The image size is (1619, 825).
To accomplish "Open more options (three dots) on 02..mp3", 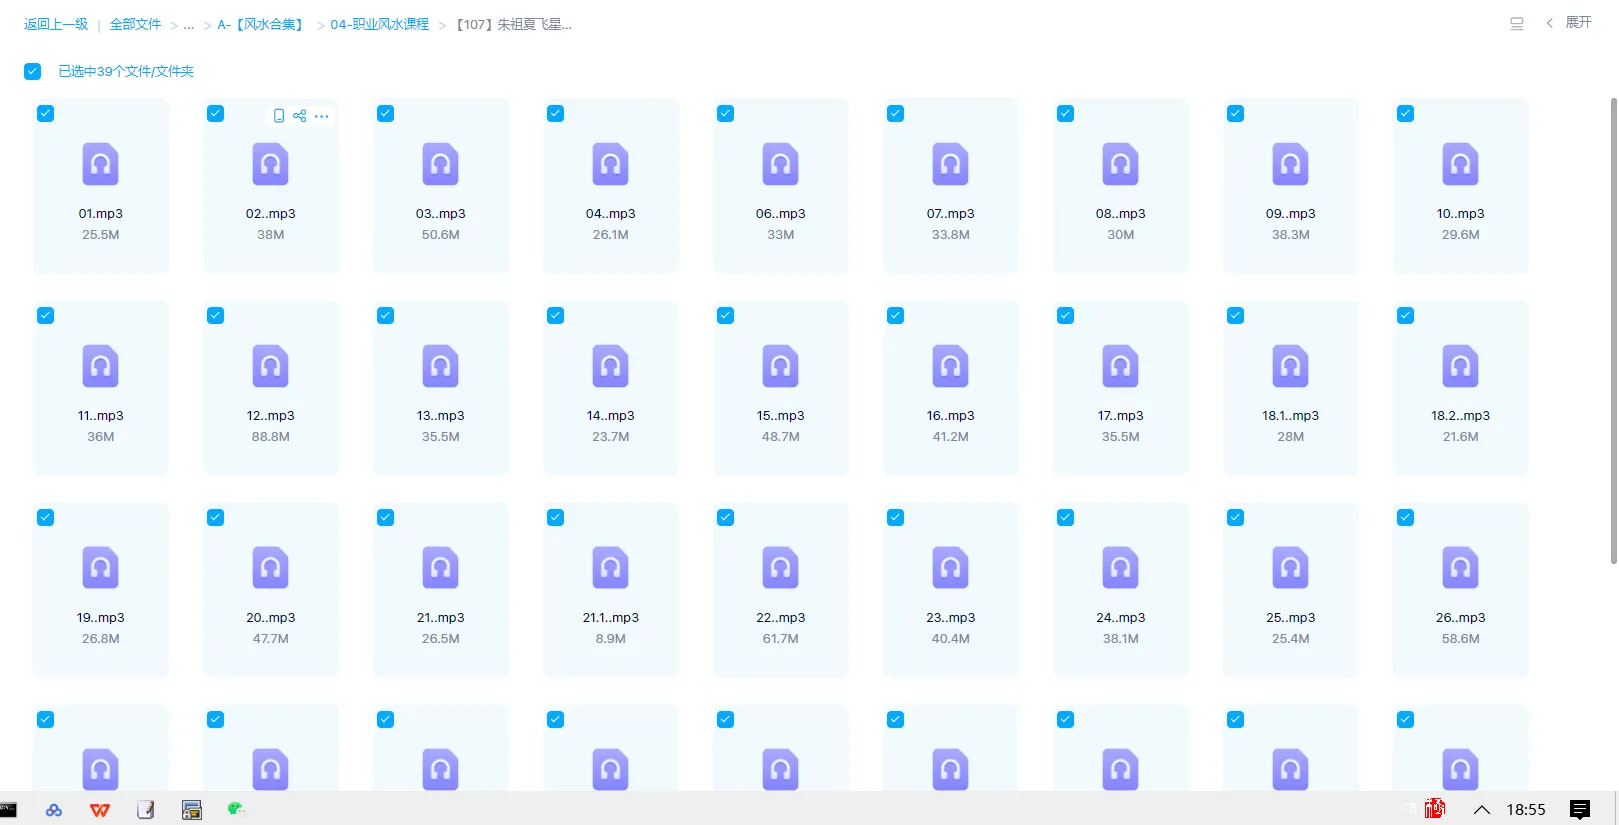I will (321, 116).
